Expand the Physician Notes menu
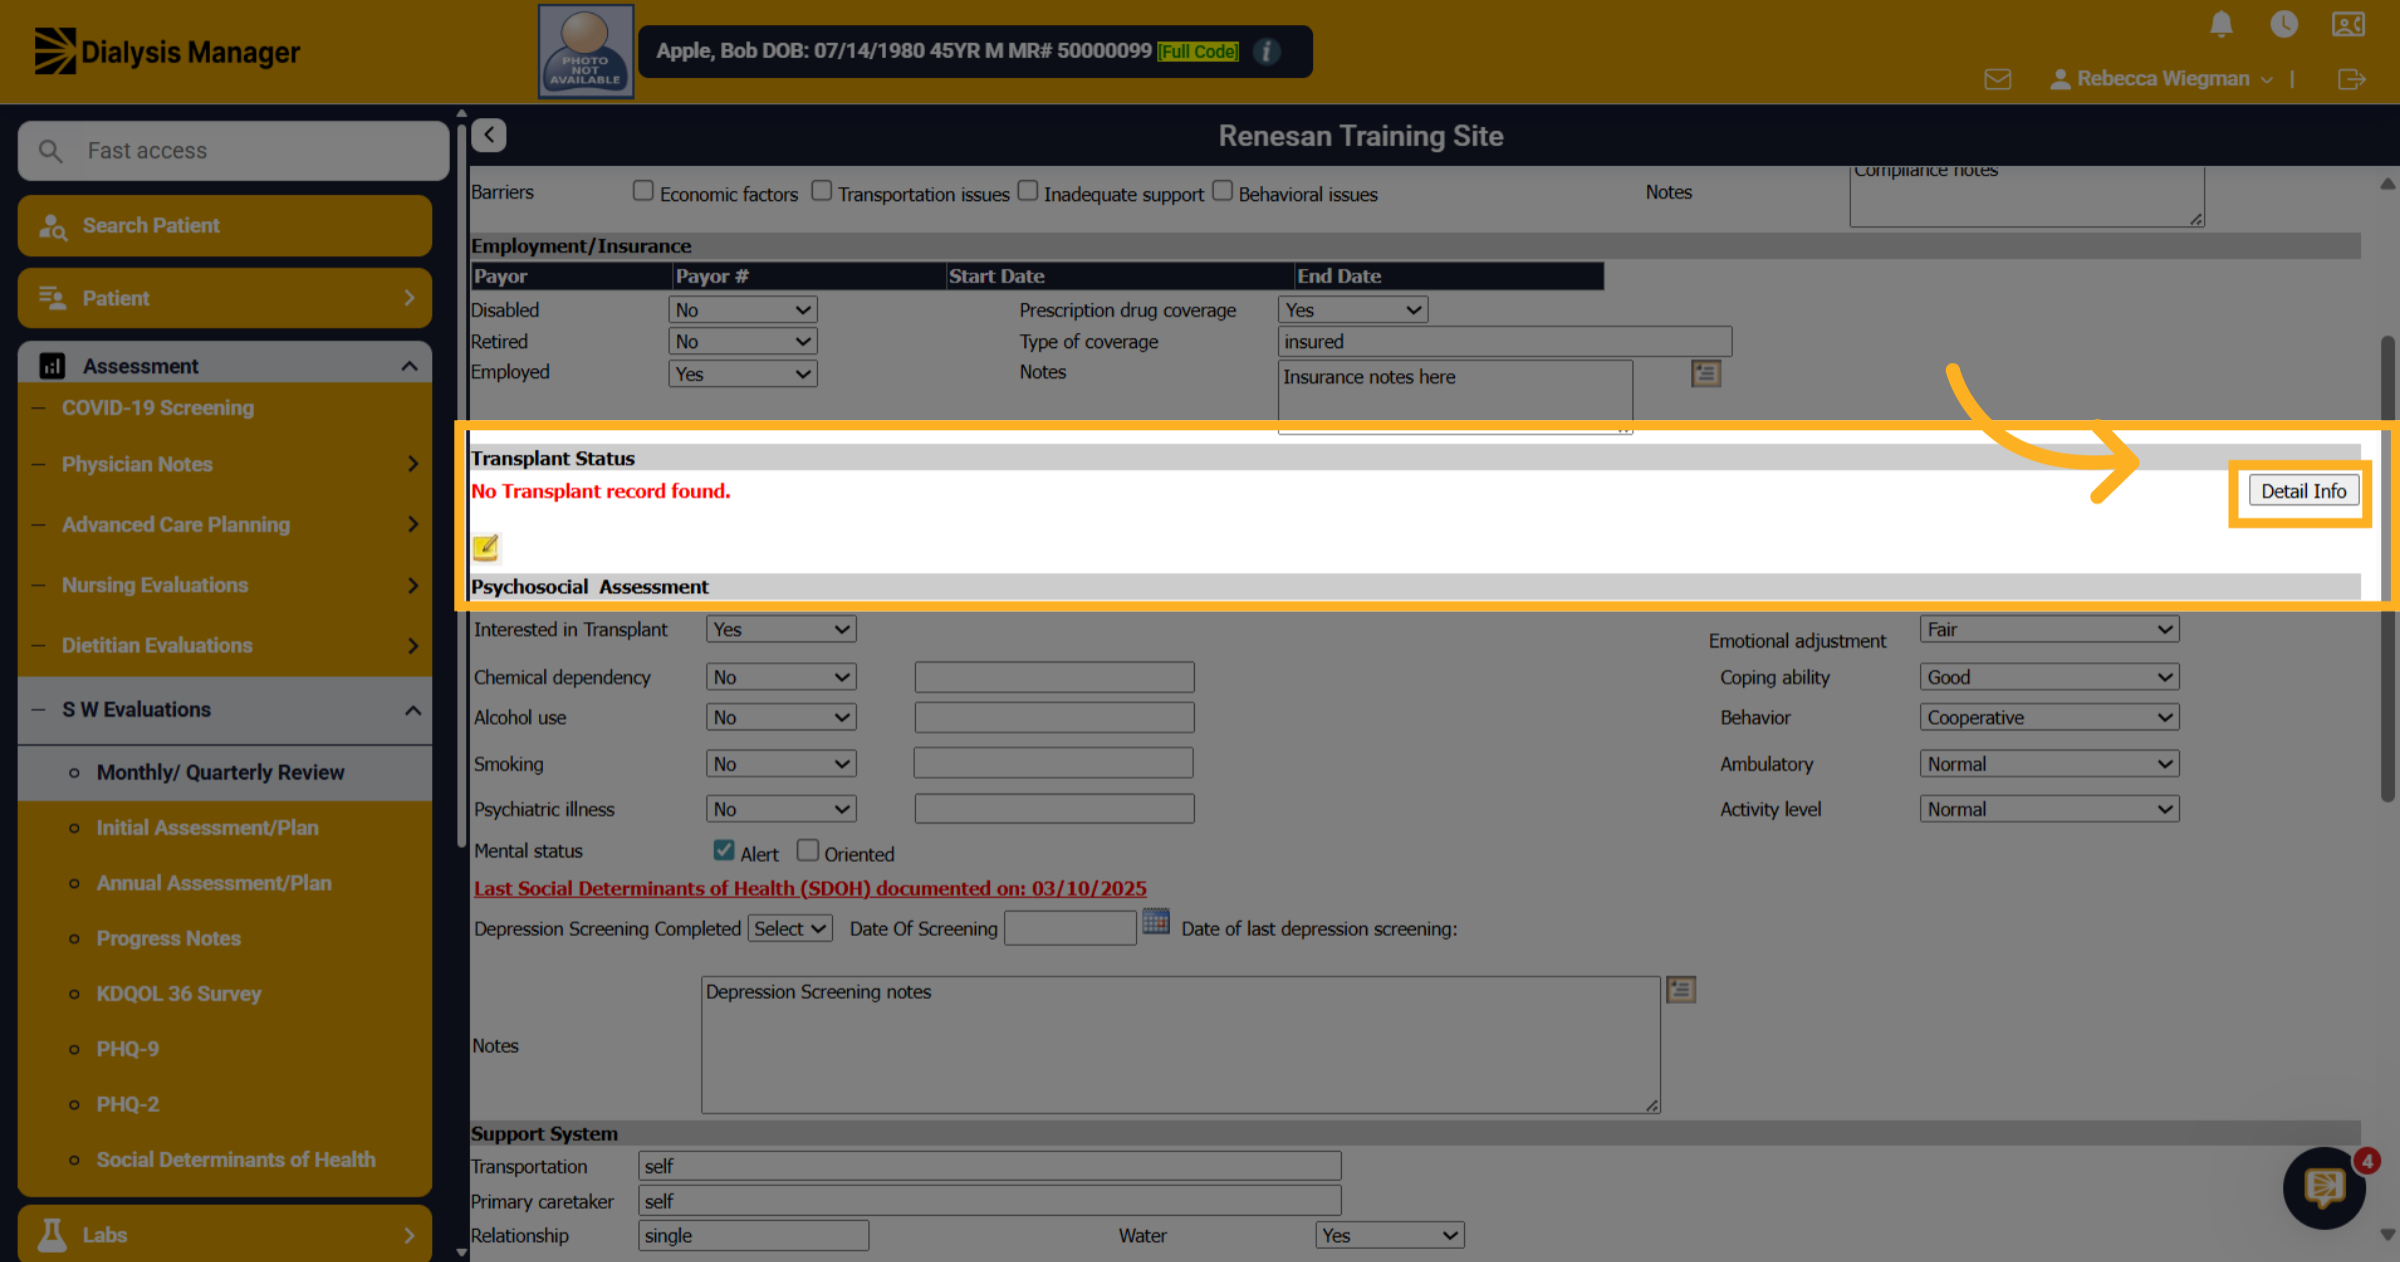Viewport: 2400px width, 1262px height. click(x=225, y=464)
